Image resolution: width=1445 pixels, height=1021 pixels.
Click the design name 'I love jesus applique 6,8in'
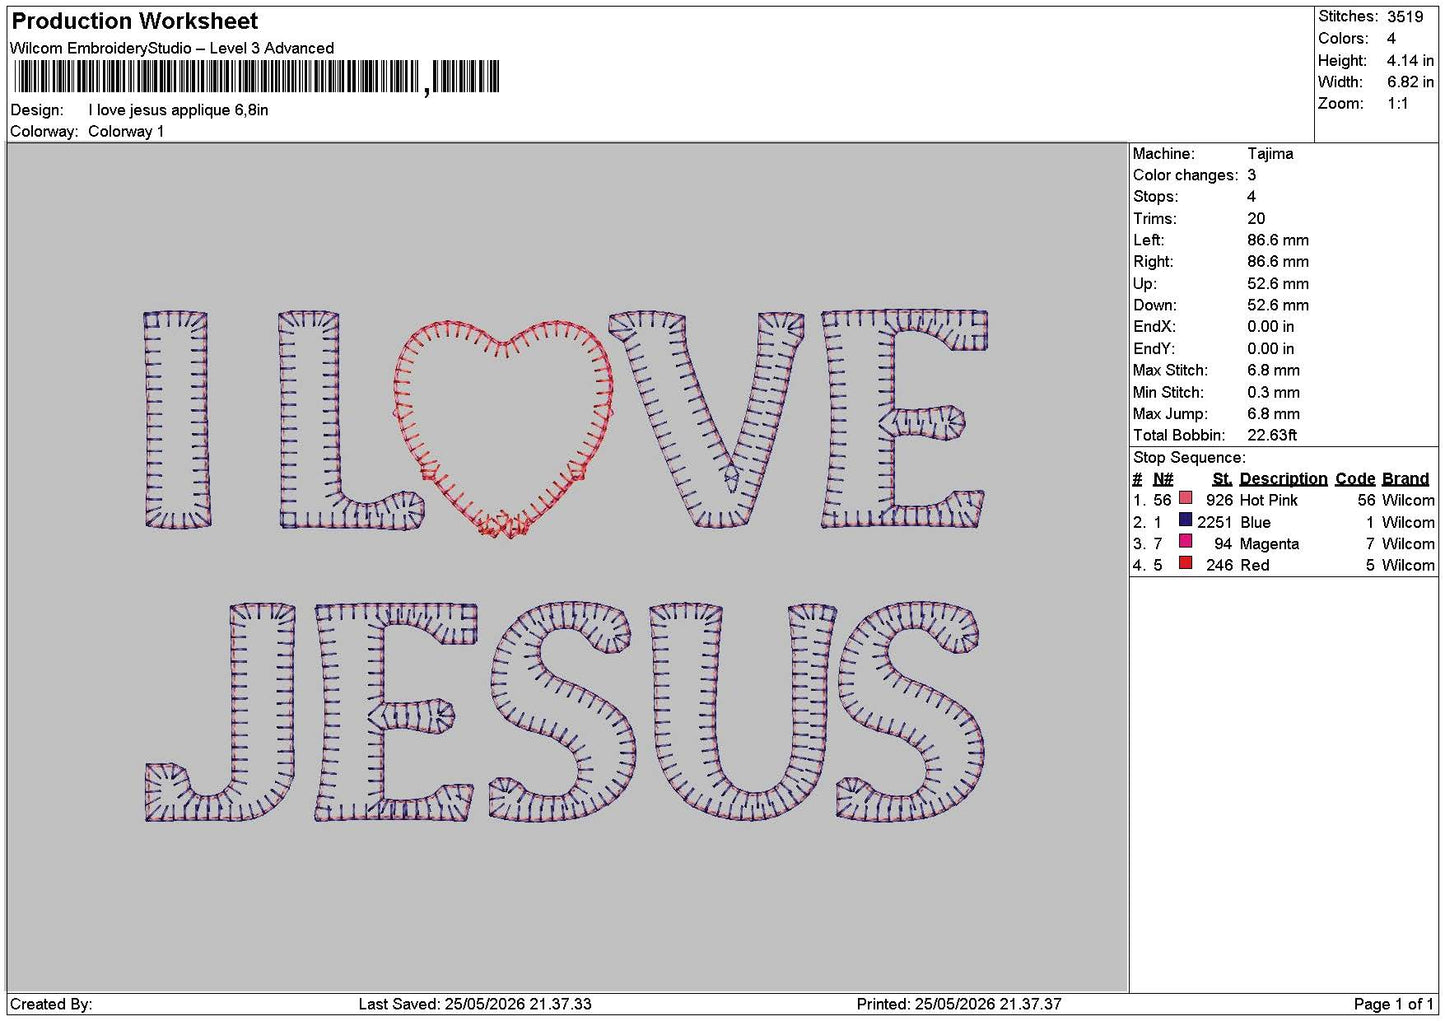click(178, 110)
